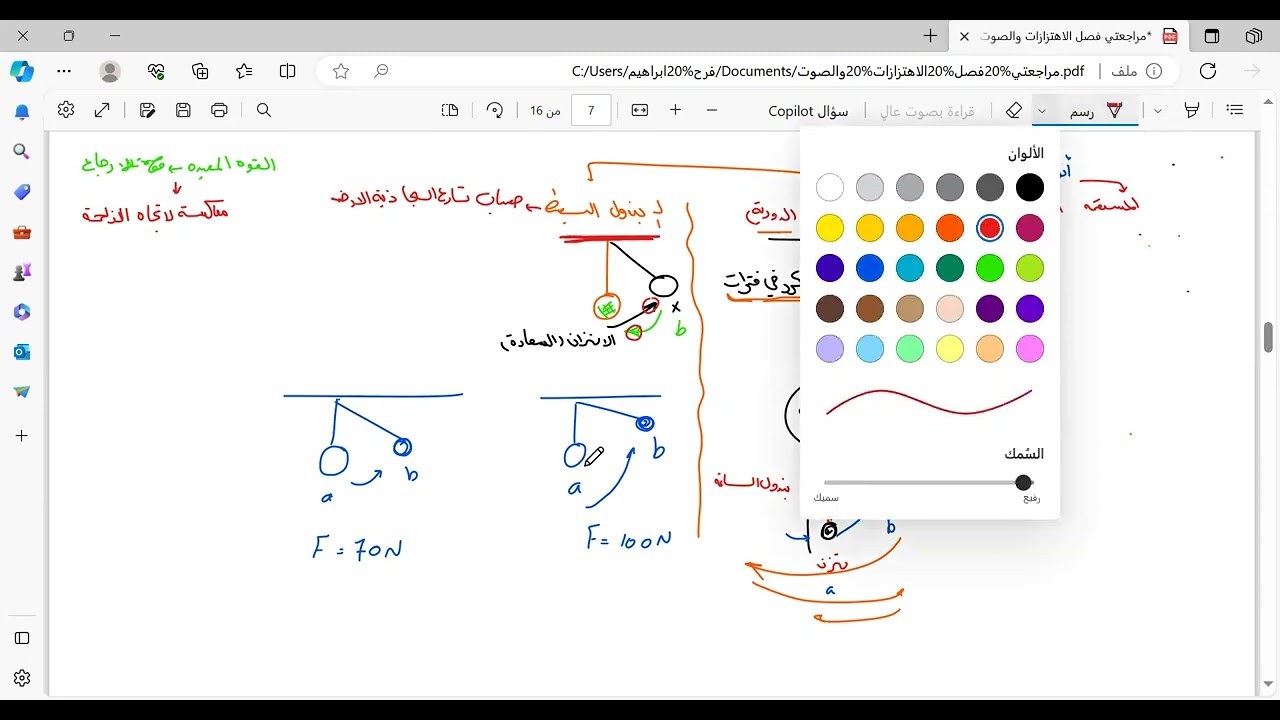
Task: Open the workspaces icon in title bar
Action: click(1254, 36)
